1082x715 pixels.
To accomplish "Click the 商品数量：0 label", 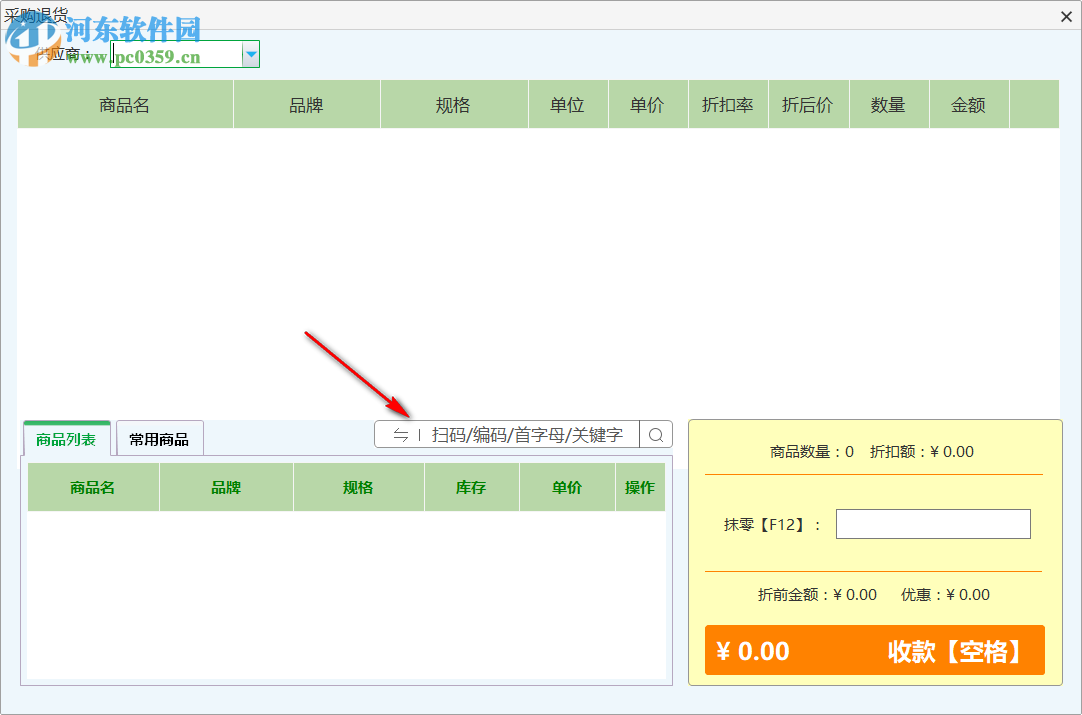I will click(812, 452).
